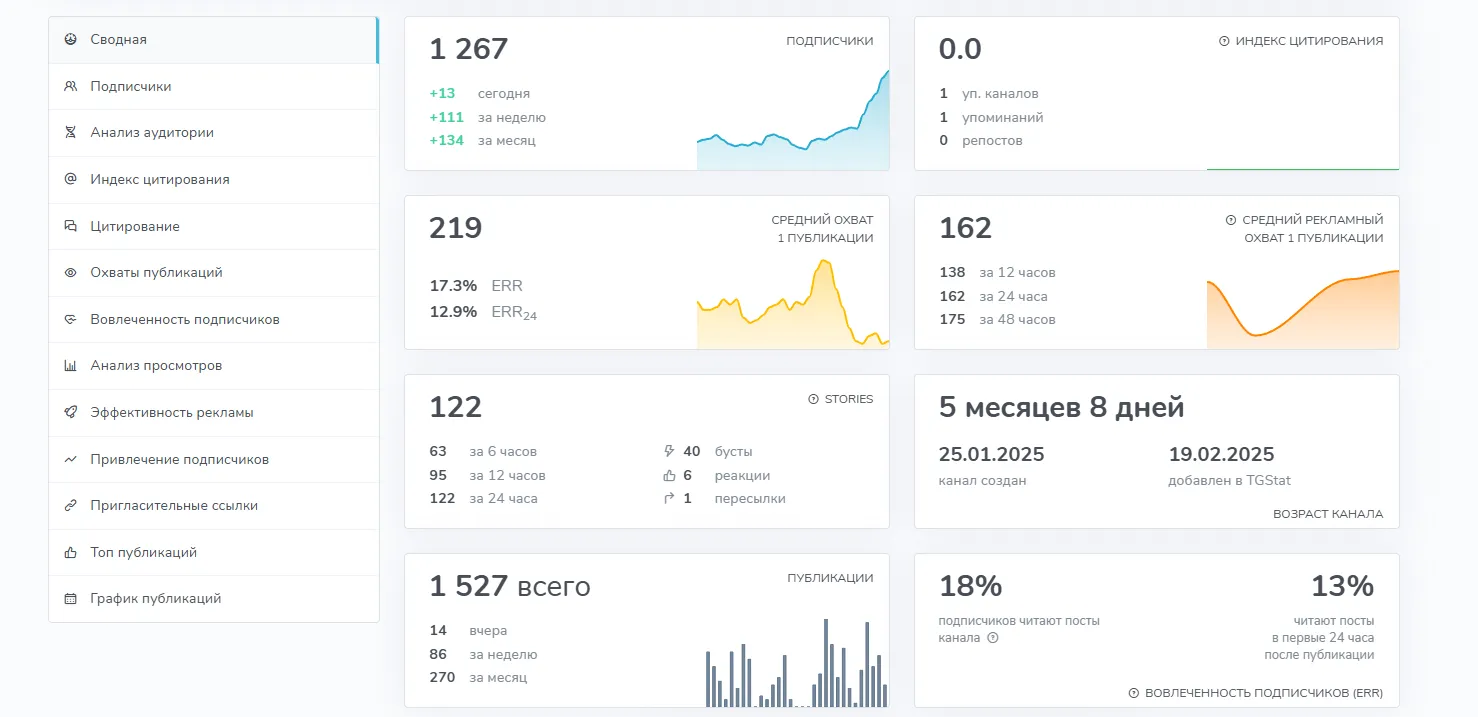Click the subscribers growth sparkline chart

(x=793, y=120)
